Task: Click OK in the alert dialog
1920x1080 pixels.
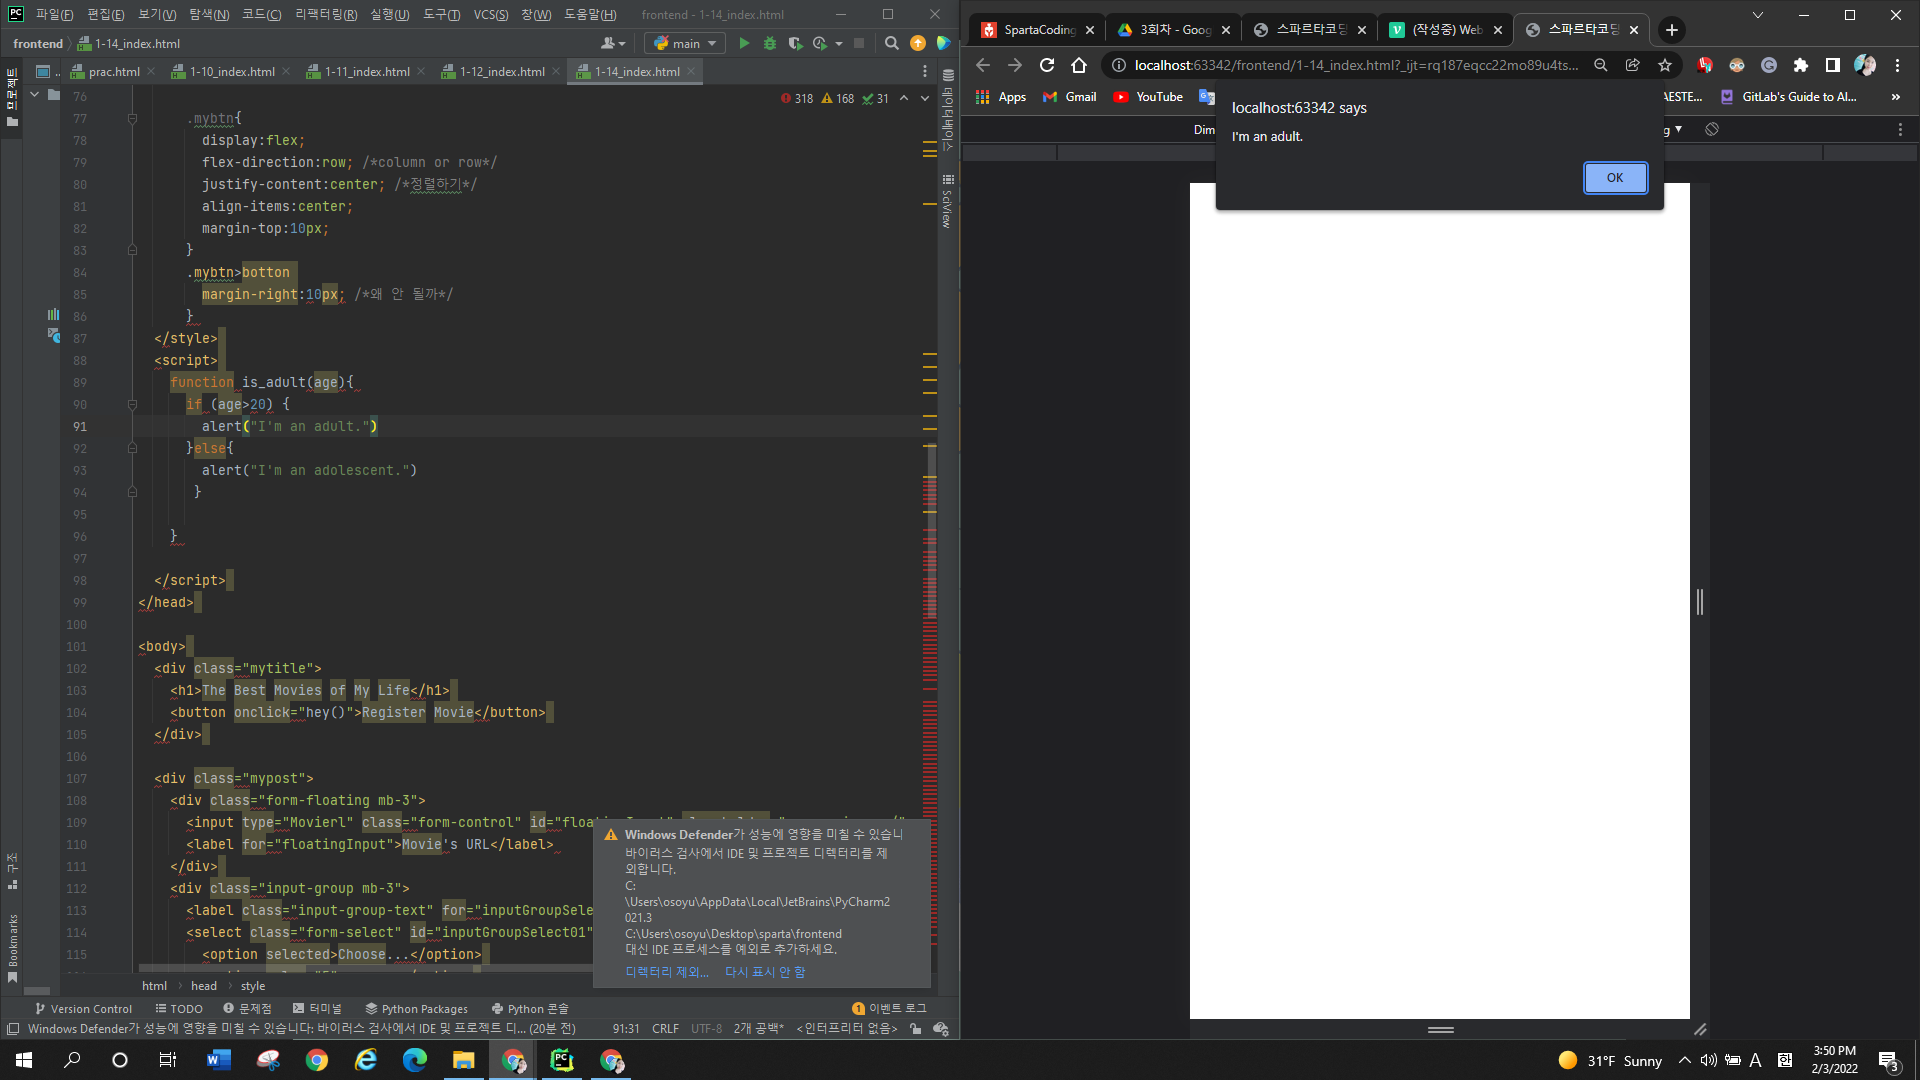Action: tap(1615, 177)
